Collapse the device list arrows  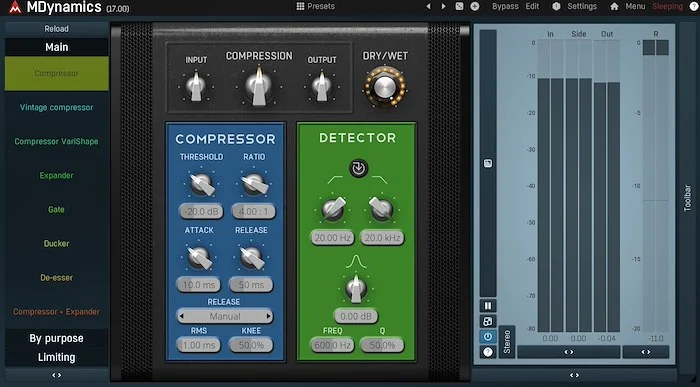pyautogui.click(x=57, y=375)
